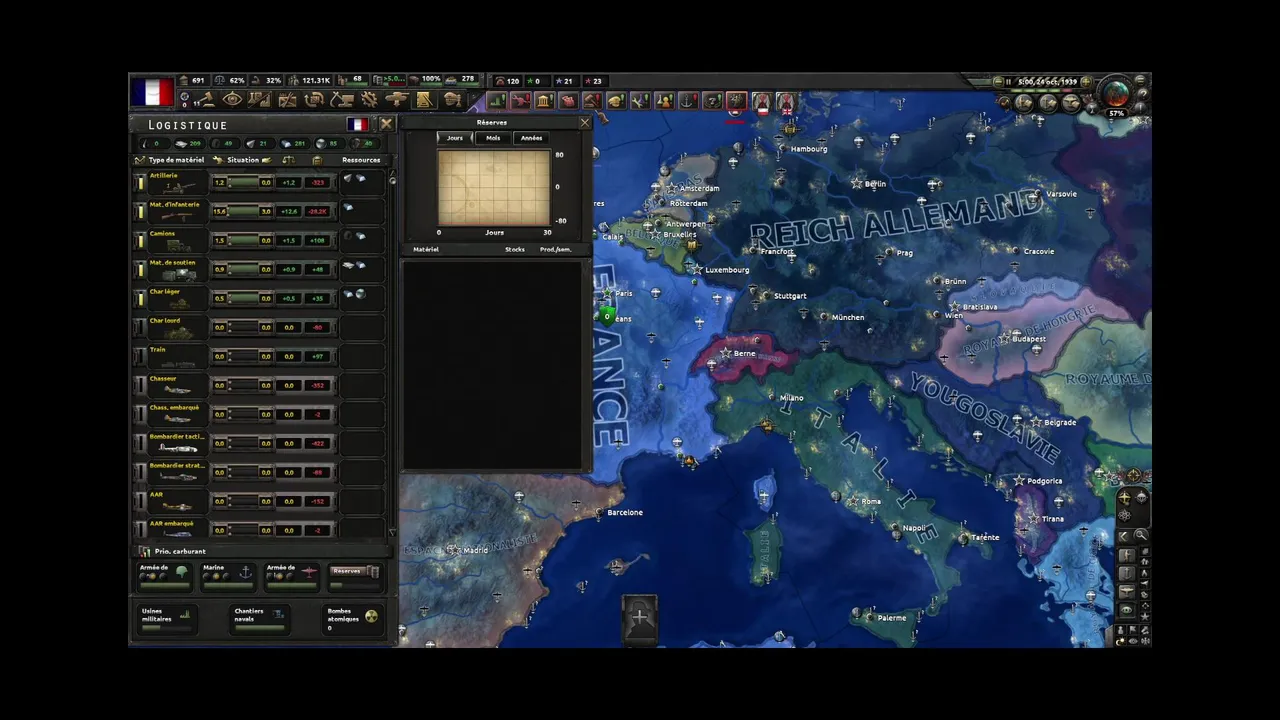This screenshot has width=1280, height=720.
Task: Increase game speed with plus button
Action: coord(1086,82)
